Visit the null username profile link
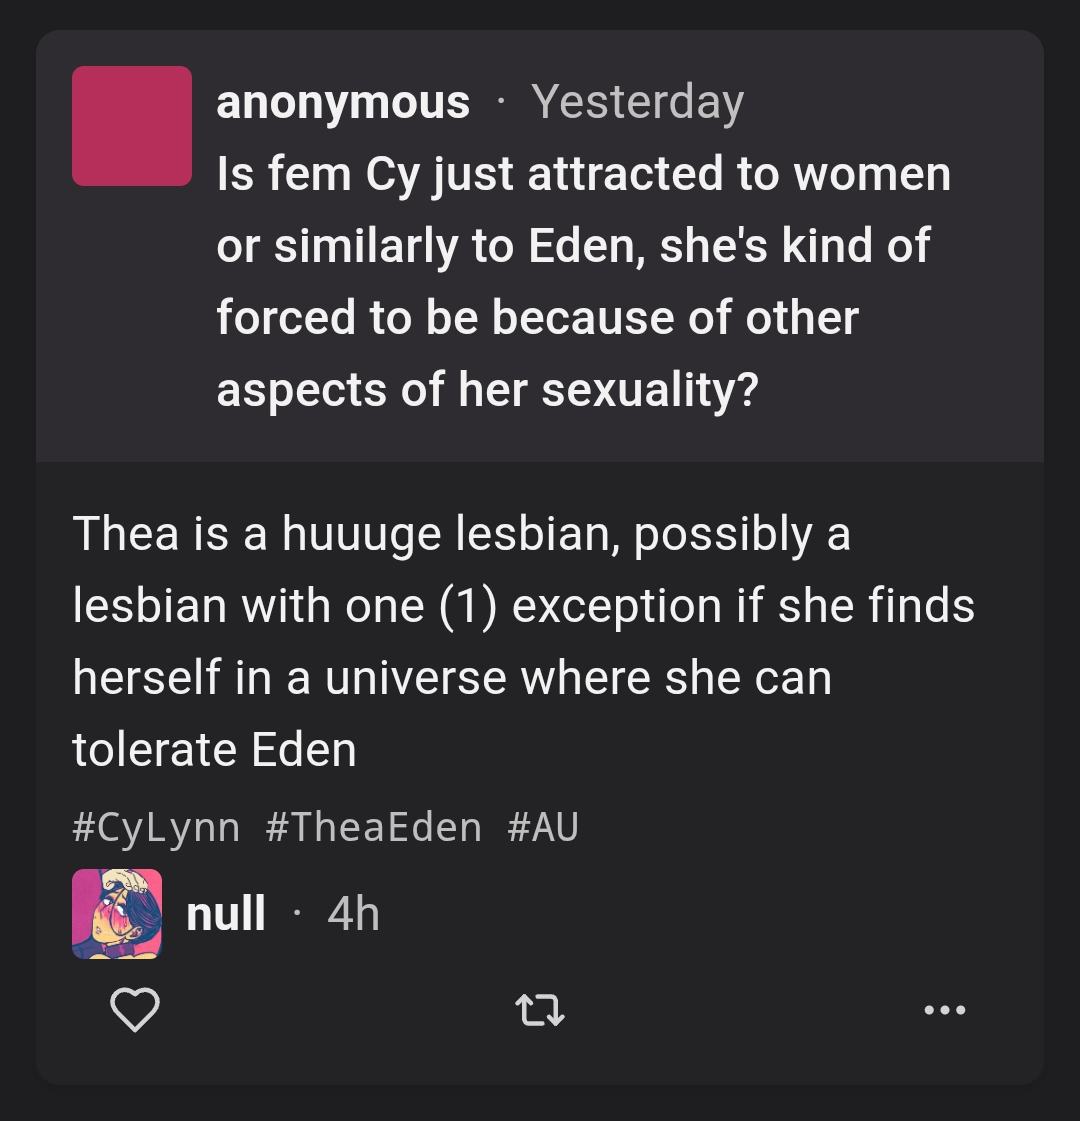The width and height of the screenshot is (1080, 1121). click(226, 914)
